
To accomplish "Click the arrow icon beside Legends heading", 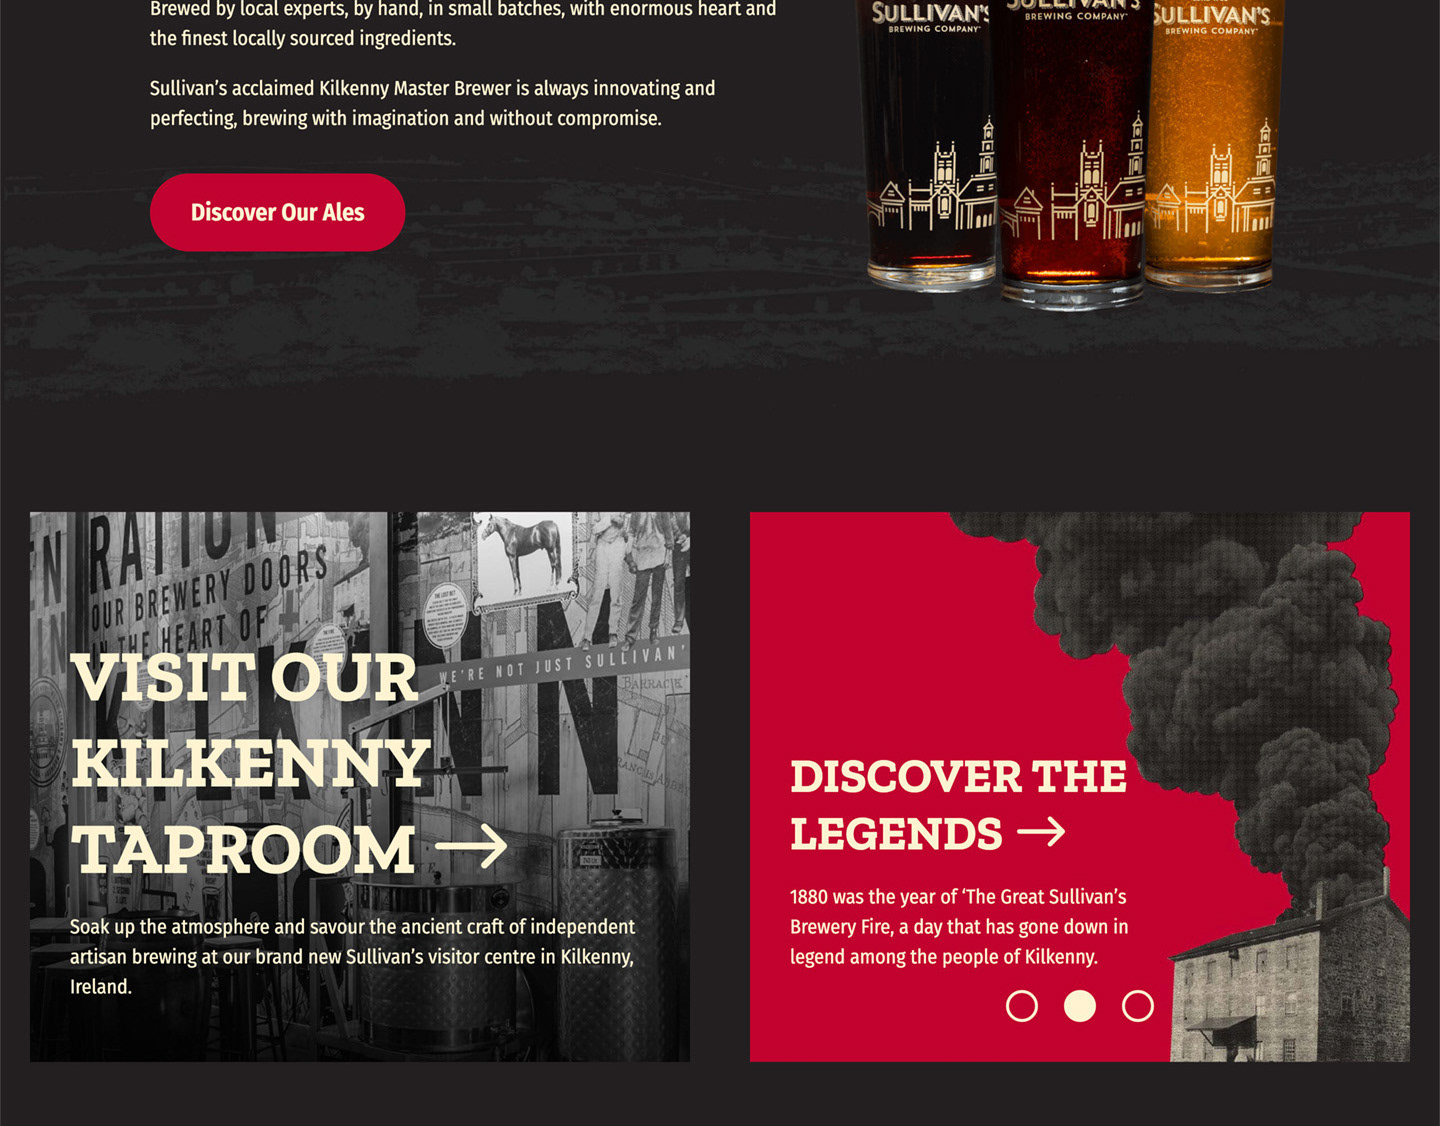I will [x=1042, y=831].
